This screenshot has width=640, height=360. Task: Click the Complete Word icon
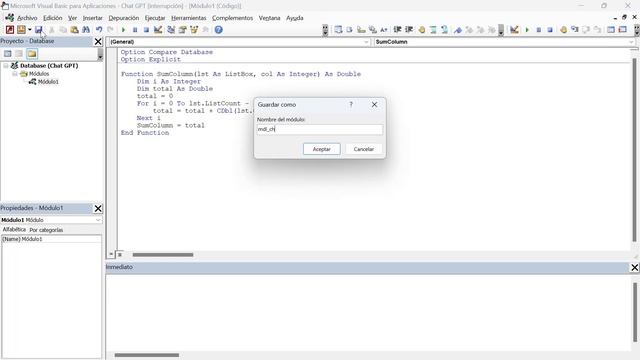click(384, 30)
